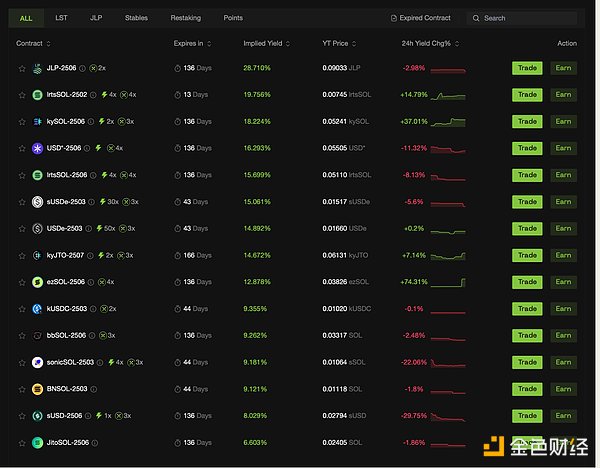Image resolution: width=600 pixels, height=468 pixels.
Task: Sort by YT Price column
Action: [x=339, y=44]
